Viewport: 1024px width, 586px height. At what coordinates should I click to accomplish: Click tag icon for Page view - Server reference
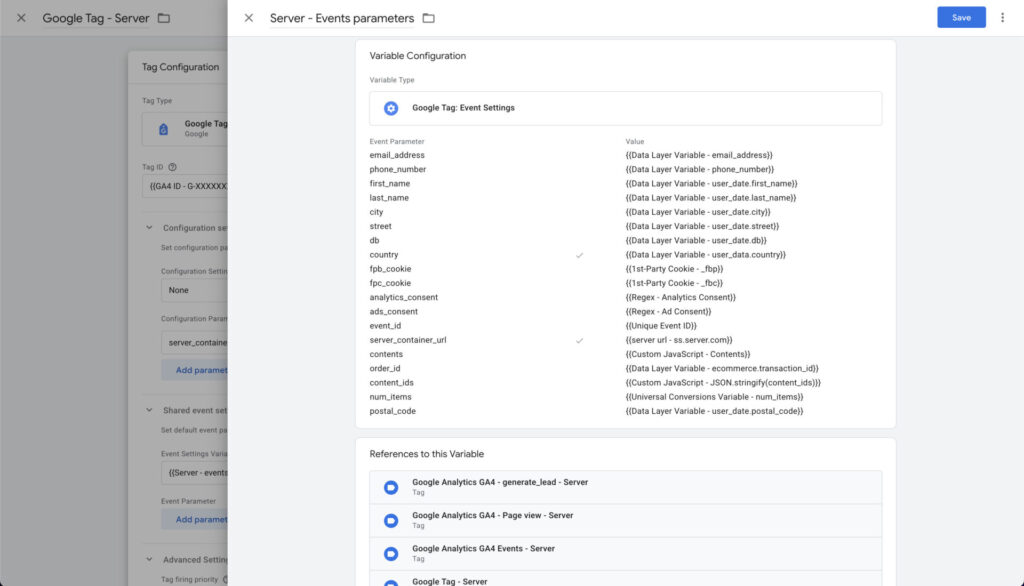pos(391,520)
